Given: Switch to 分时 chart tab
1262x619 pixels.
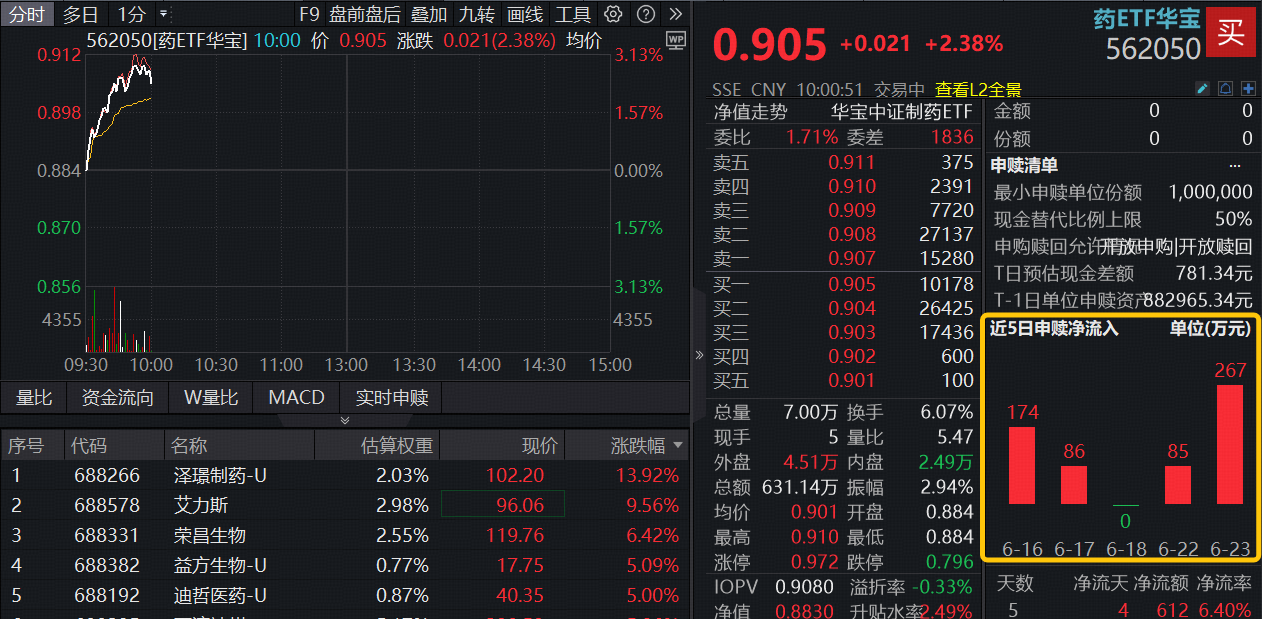Looking at the screenshot, I should 27,14.
